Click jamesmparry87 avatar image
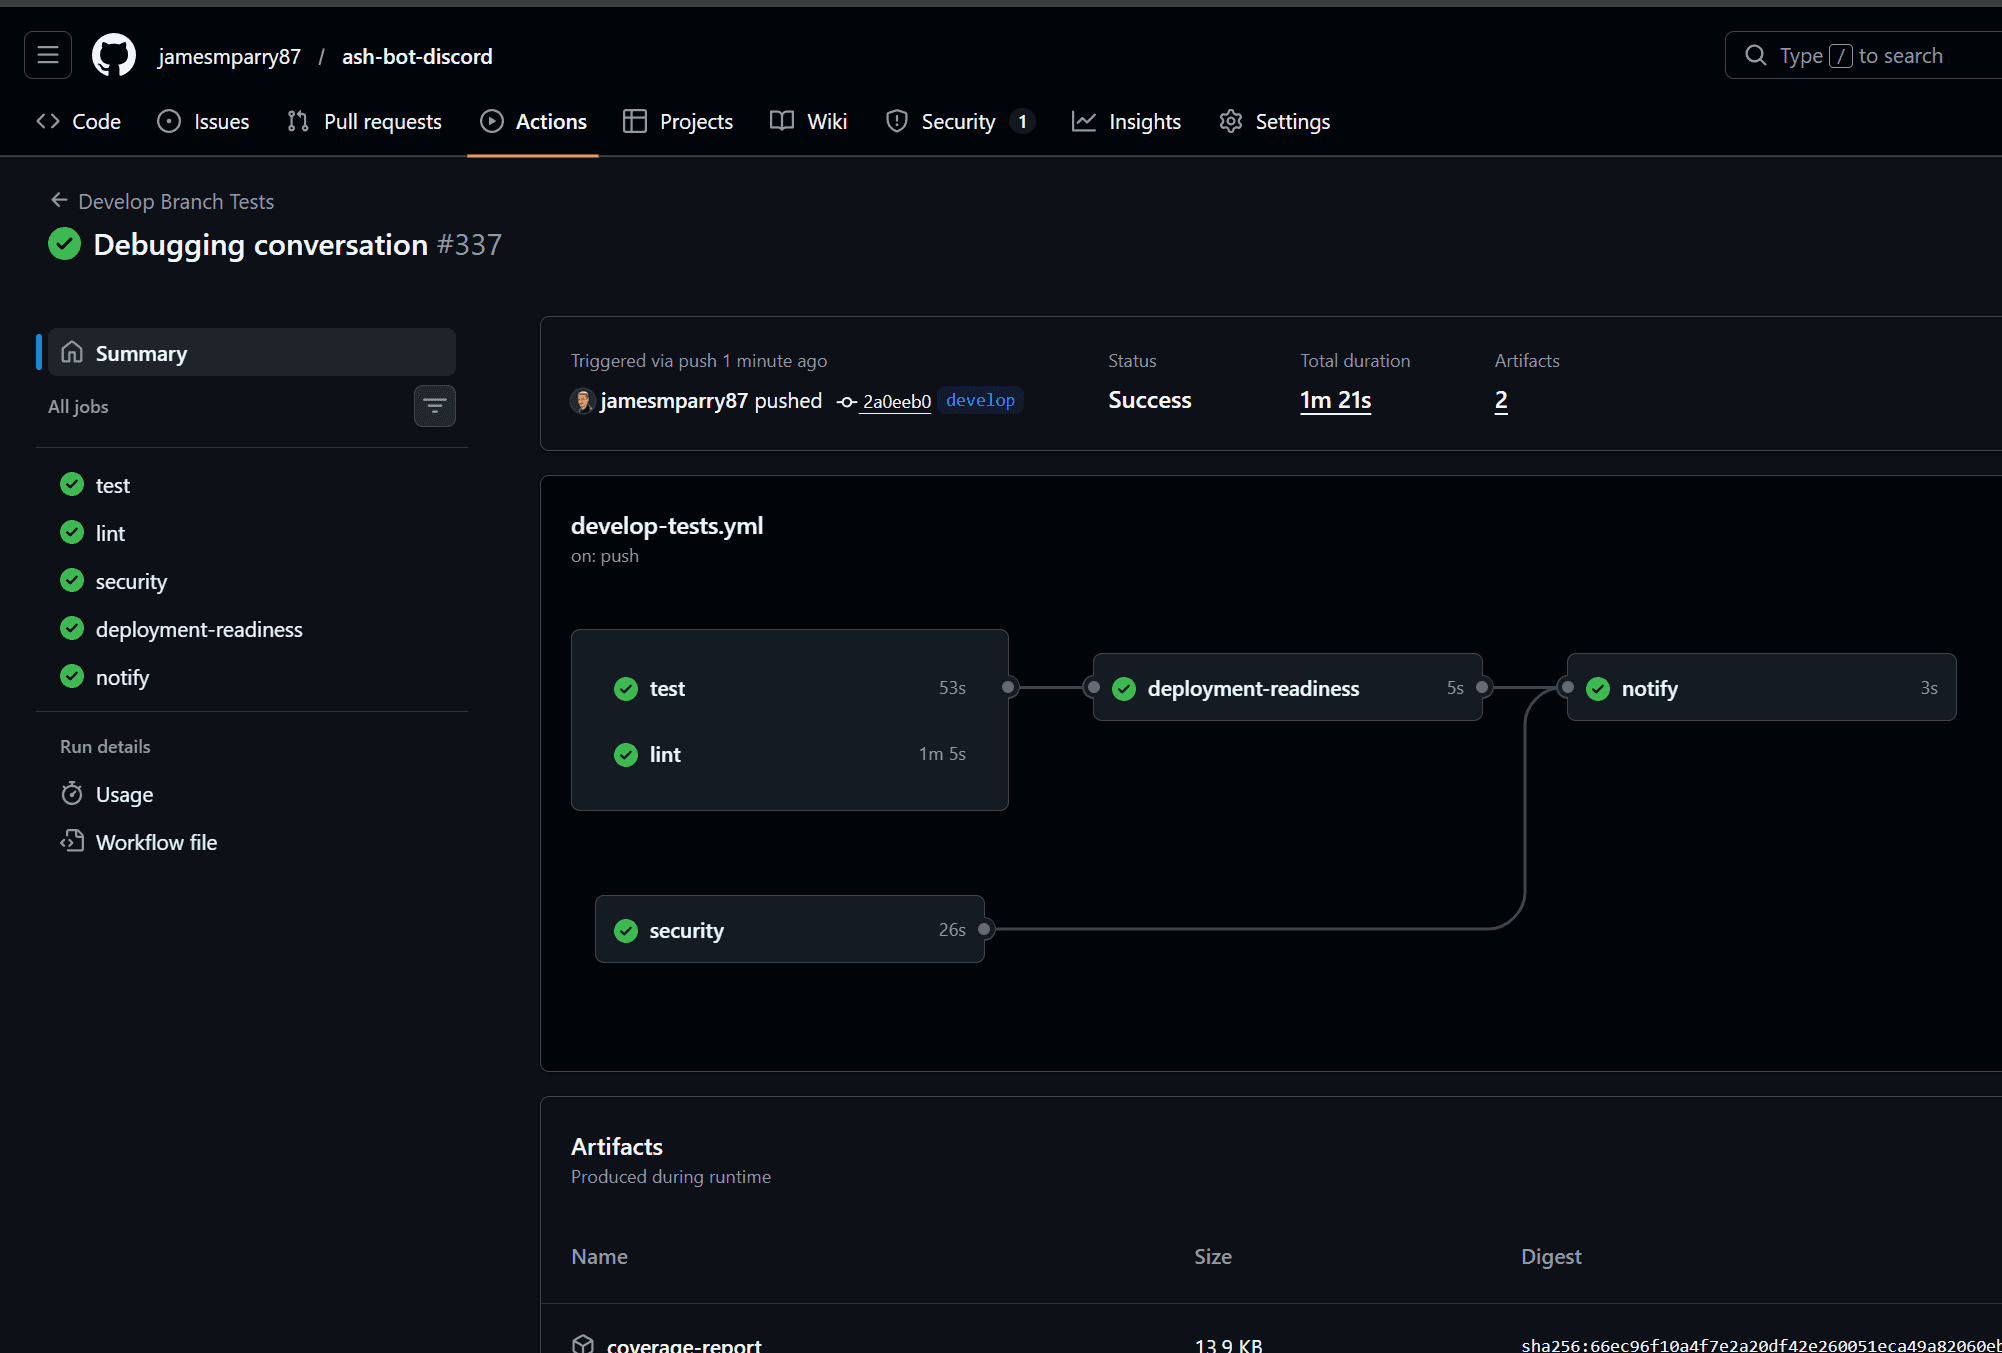This screenshot has width=2002, height=1353. click(x=583, y=401)
